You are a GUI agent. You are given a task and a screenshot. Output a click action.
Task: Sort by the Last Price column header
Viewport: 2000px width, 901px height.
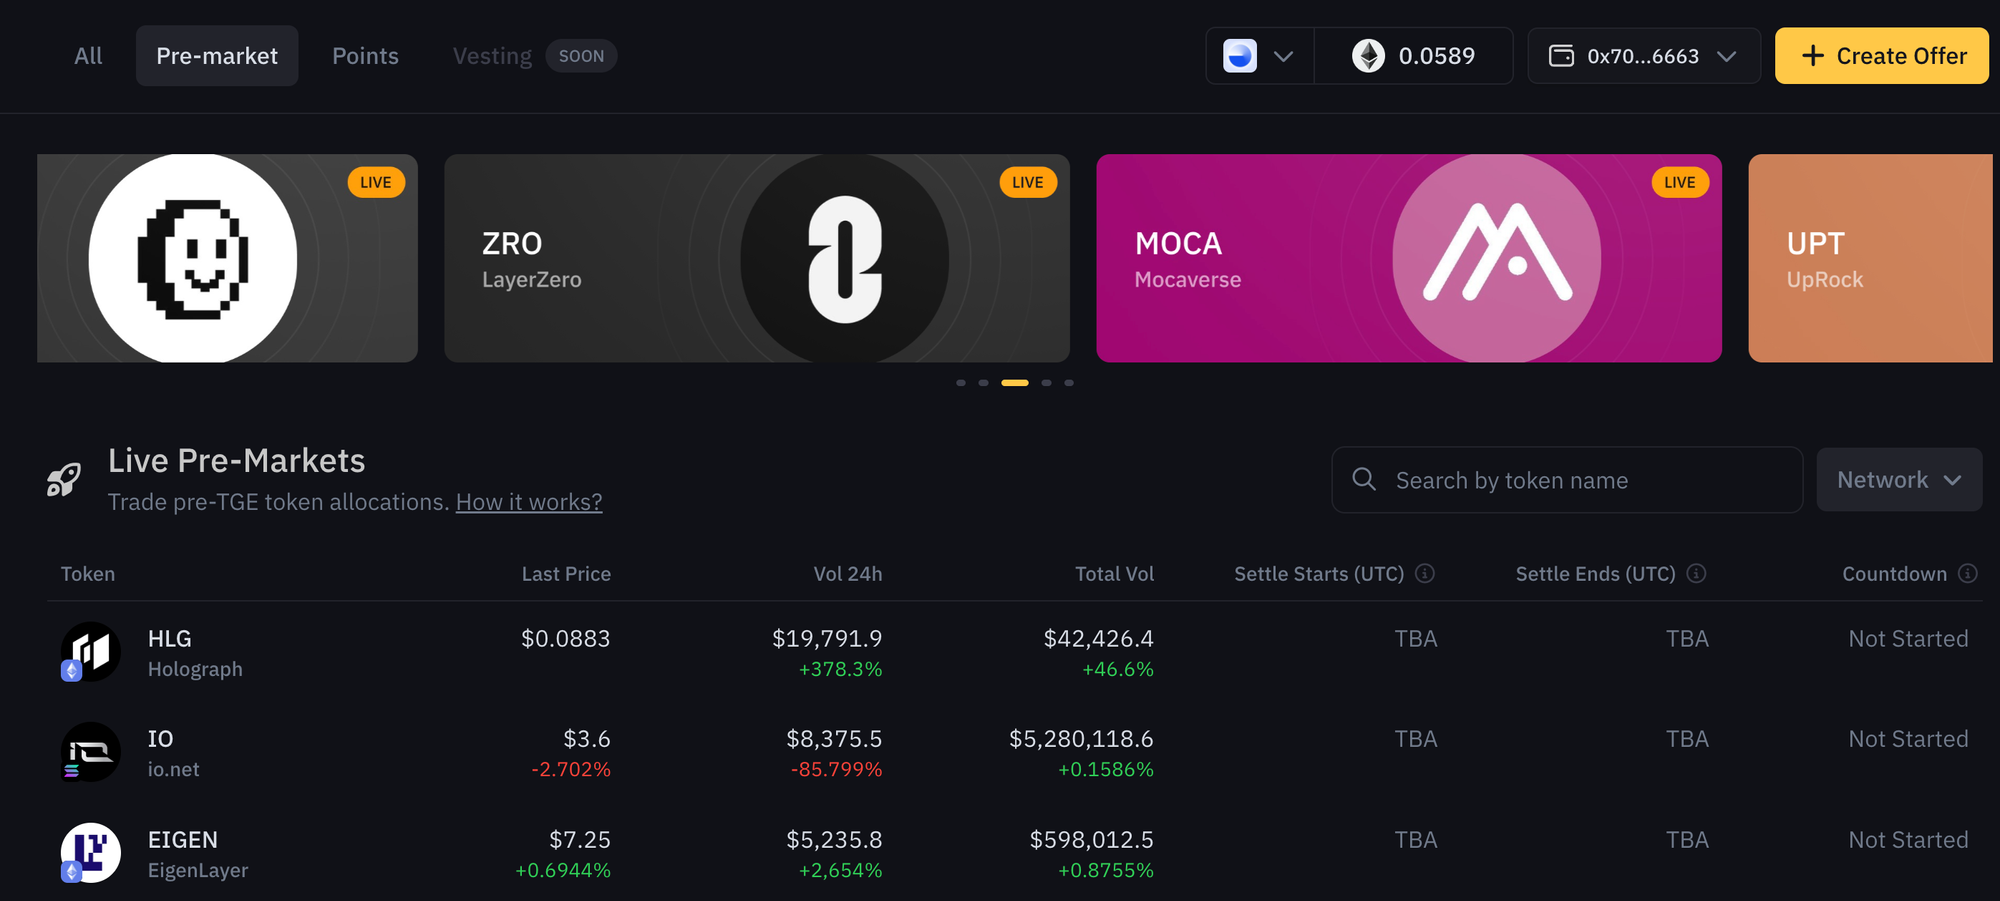click(566, 574)
